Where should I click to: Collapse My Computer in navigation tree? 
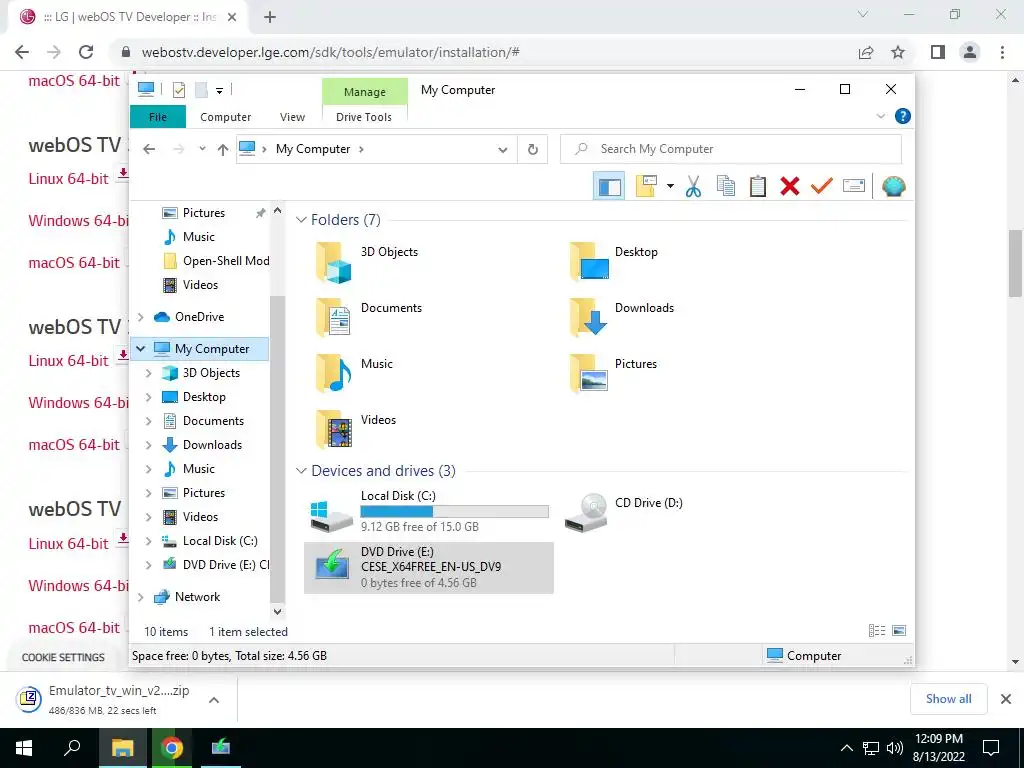tap(140, 349)
